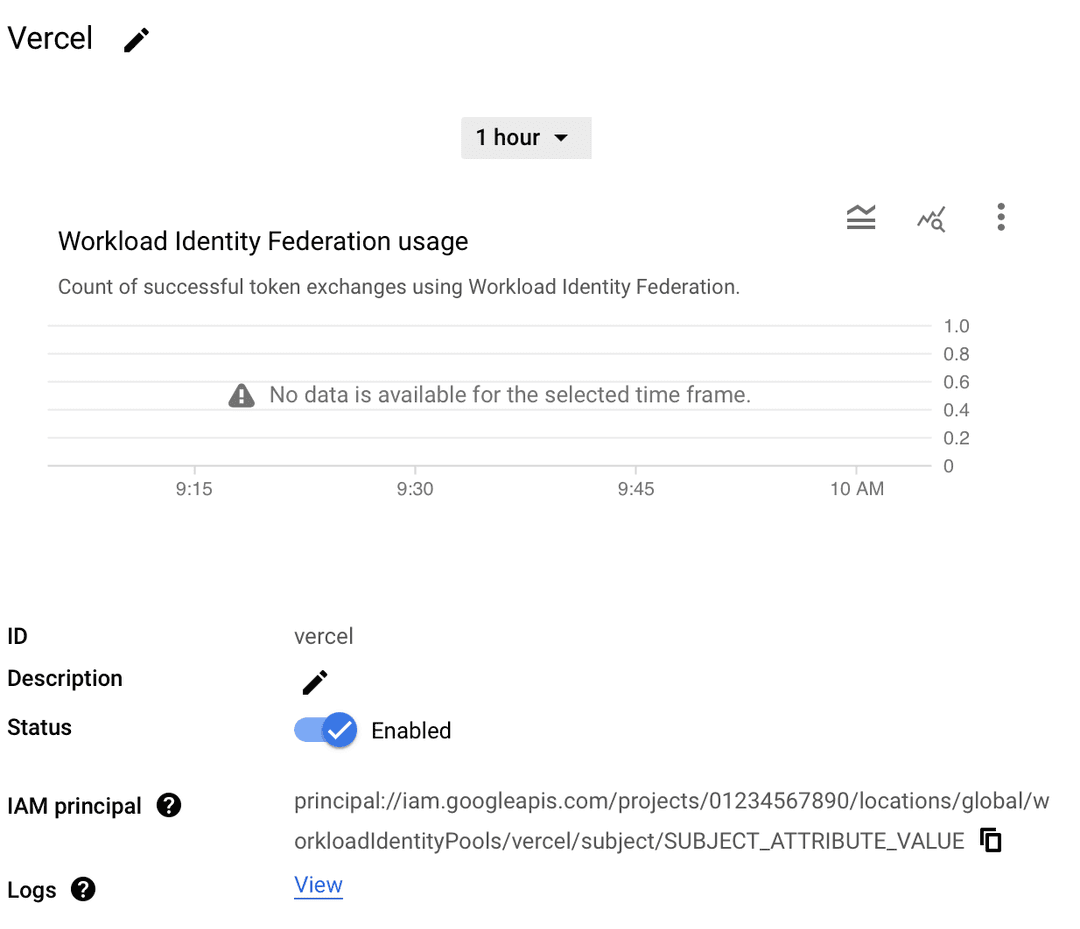Show help for IAM principal

169,805
